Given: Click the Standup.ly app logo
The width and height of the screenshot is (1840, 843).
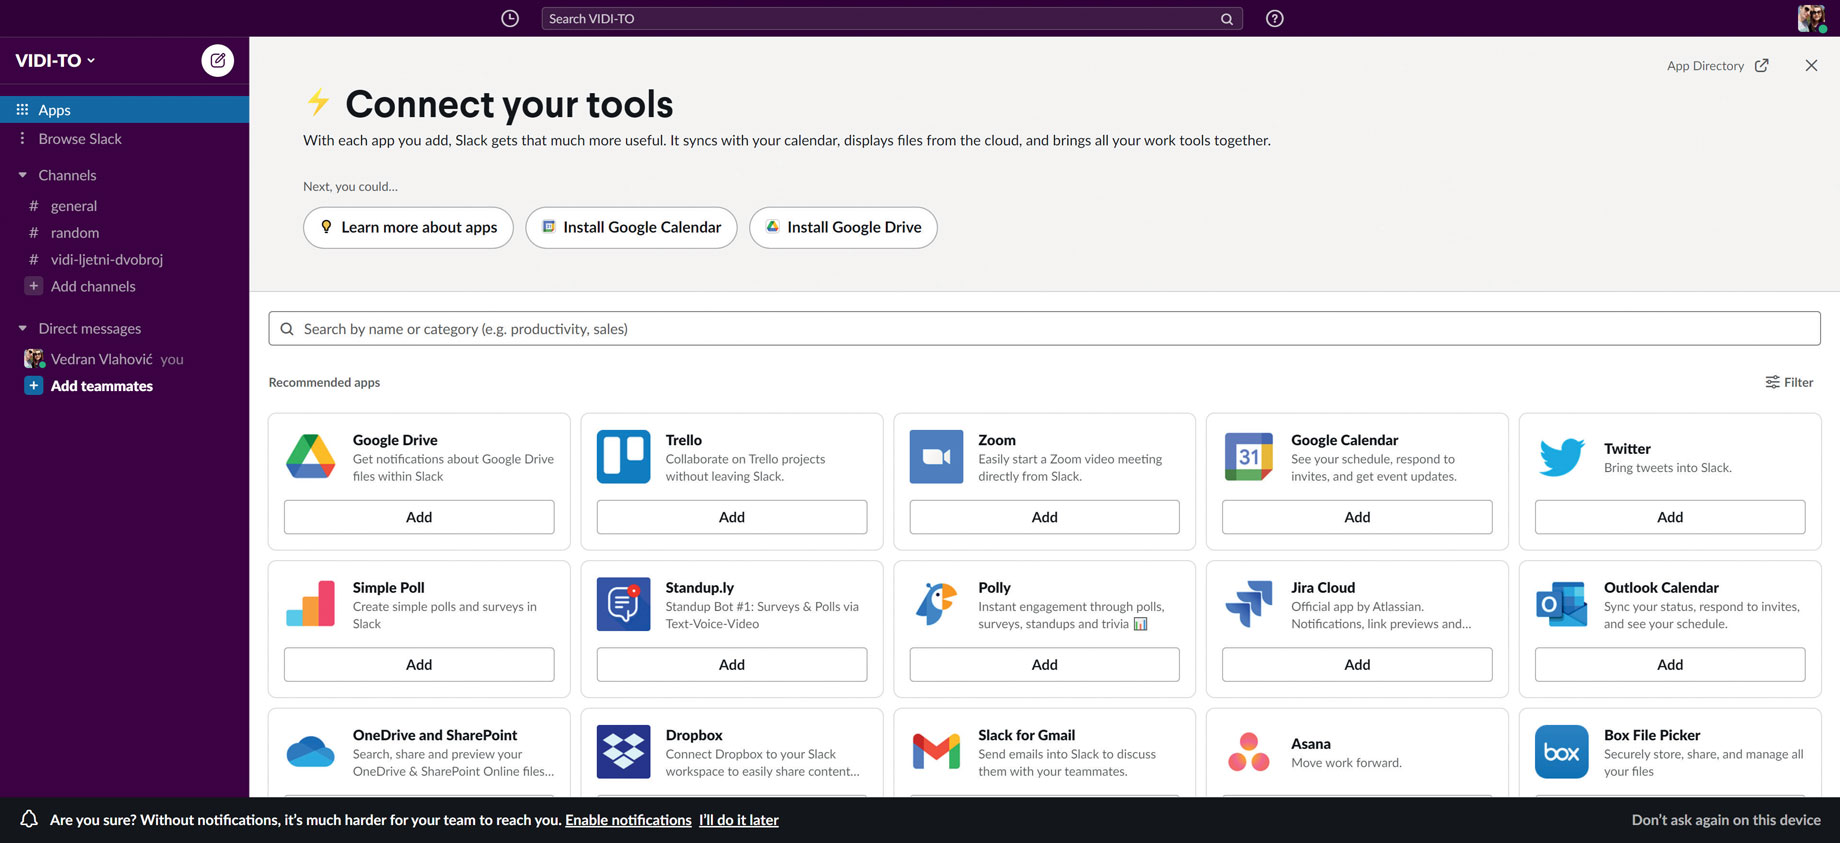Looking at the screenshot, I should (623, 604).
